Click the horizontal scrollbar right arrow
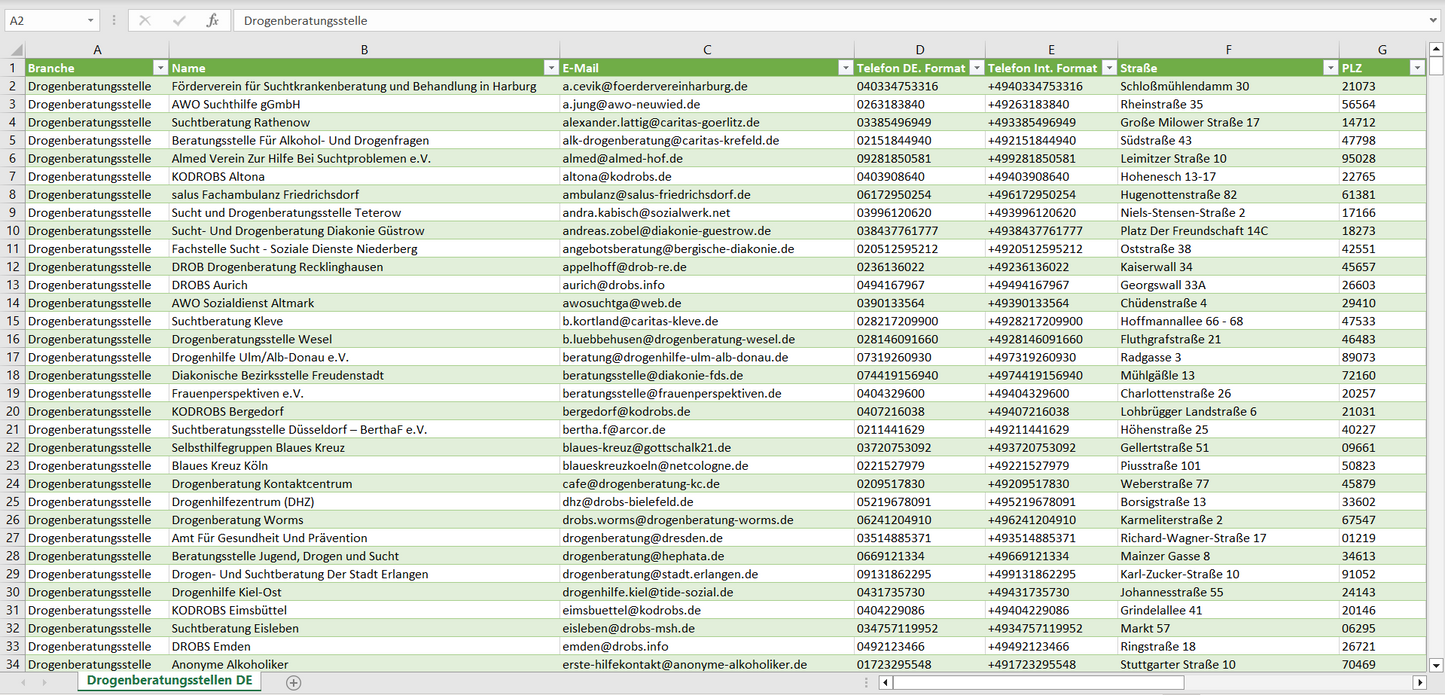Screen dimensions: 1445x695 coord(1419,682)
